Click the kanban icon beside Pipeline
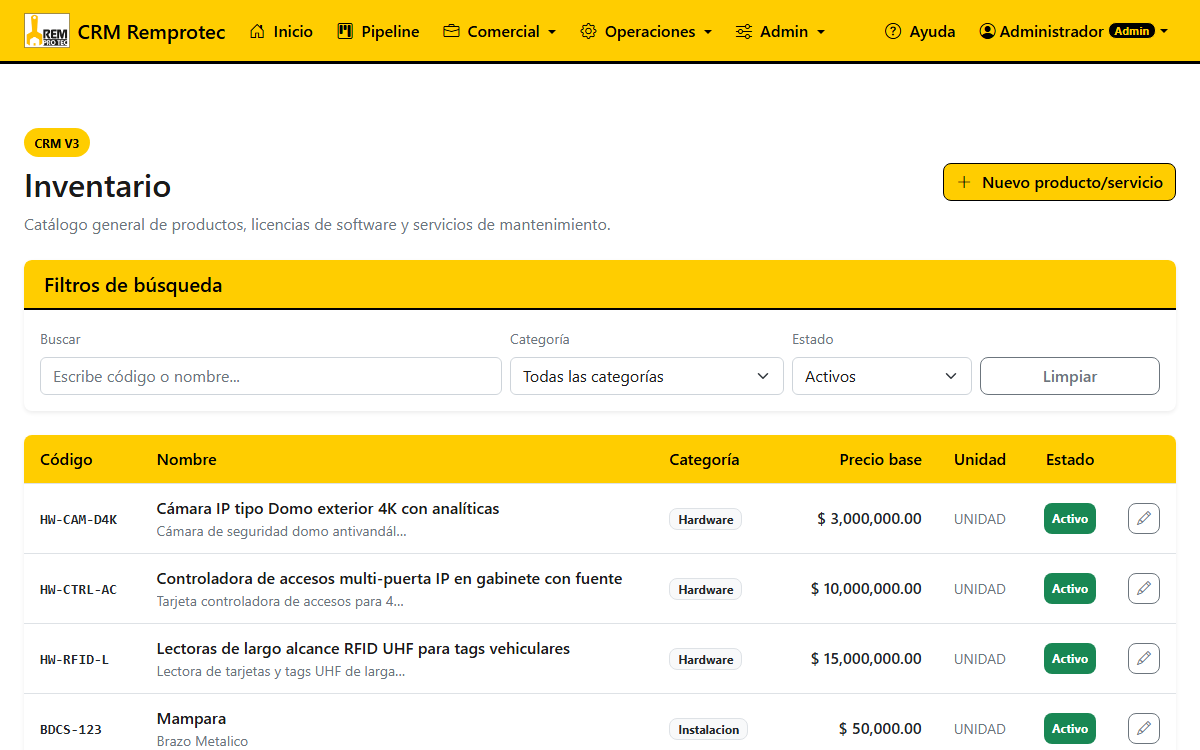This screenshot has width=1200, height=750. coord(345,31)
